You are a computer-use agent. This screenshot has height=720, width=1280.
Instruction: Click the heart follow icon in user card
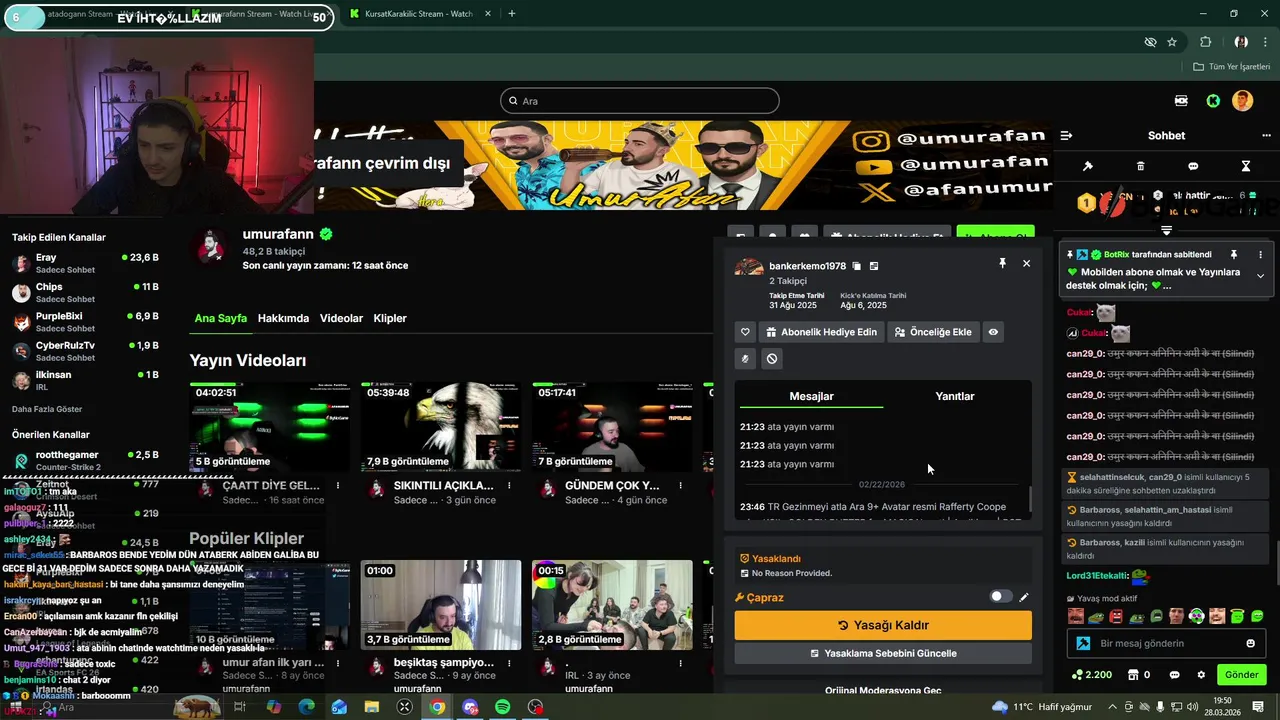[745, 332]
